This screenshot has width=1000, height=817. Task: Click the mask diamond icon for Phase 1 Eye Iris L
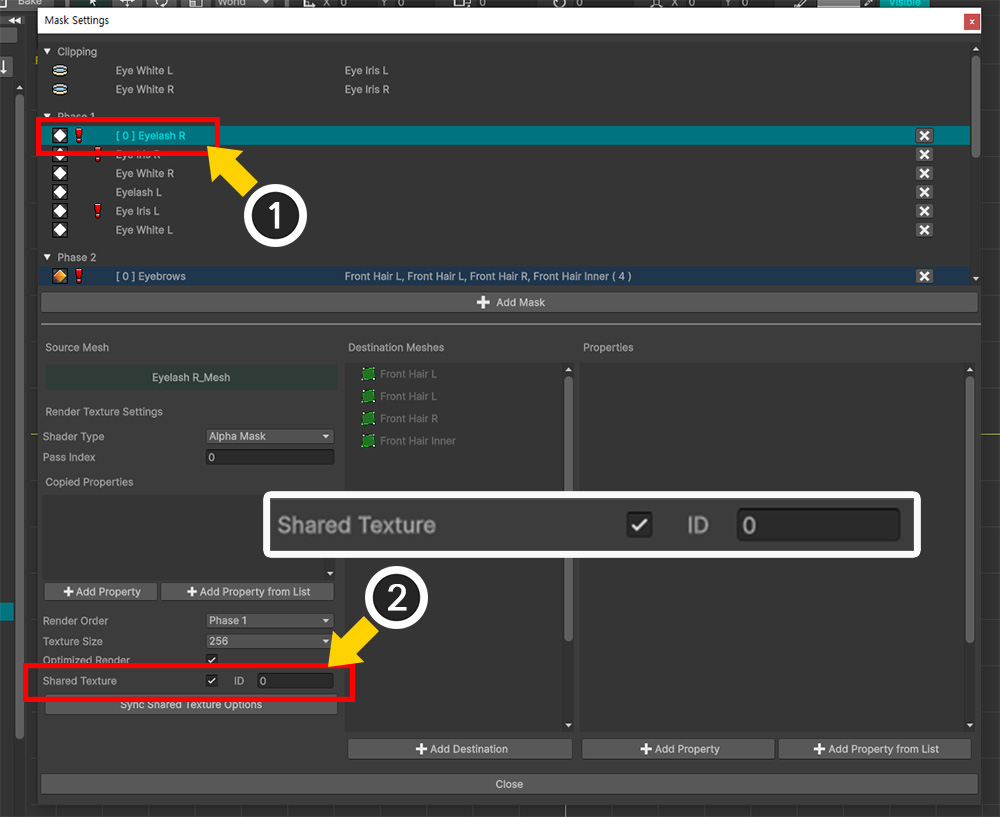60,210
